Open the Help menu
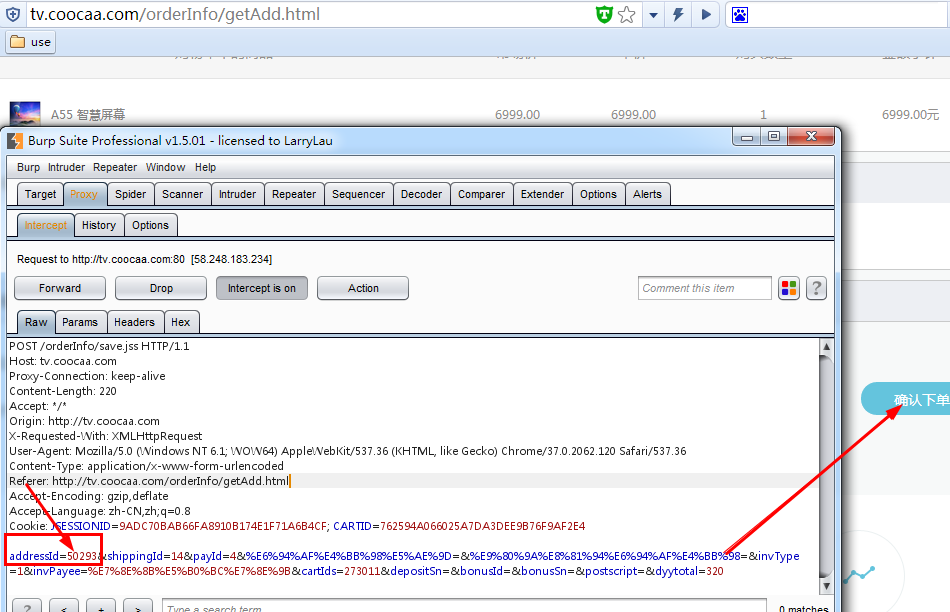The width and height of the screenshot is (950, 612). click(x=205, y=167)
